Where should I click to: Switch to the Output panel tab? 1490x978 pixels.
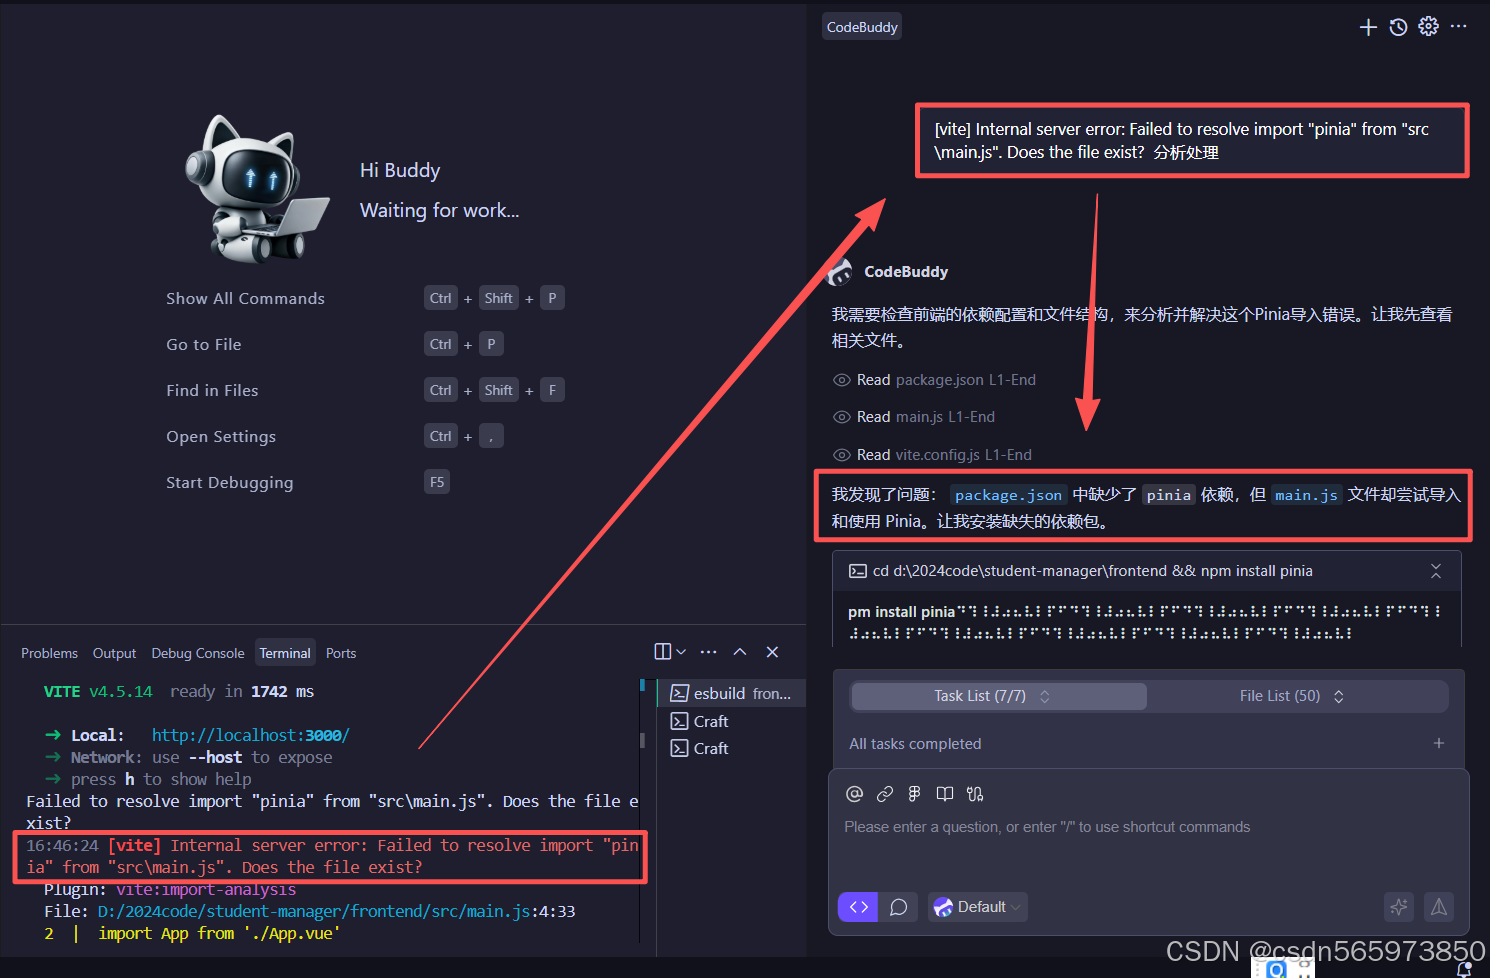coord(114,653)
